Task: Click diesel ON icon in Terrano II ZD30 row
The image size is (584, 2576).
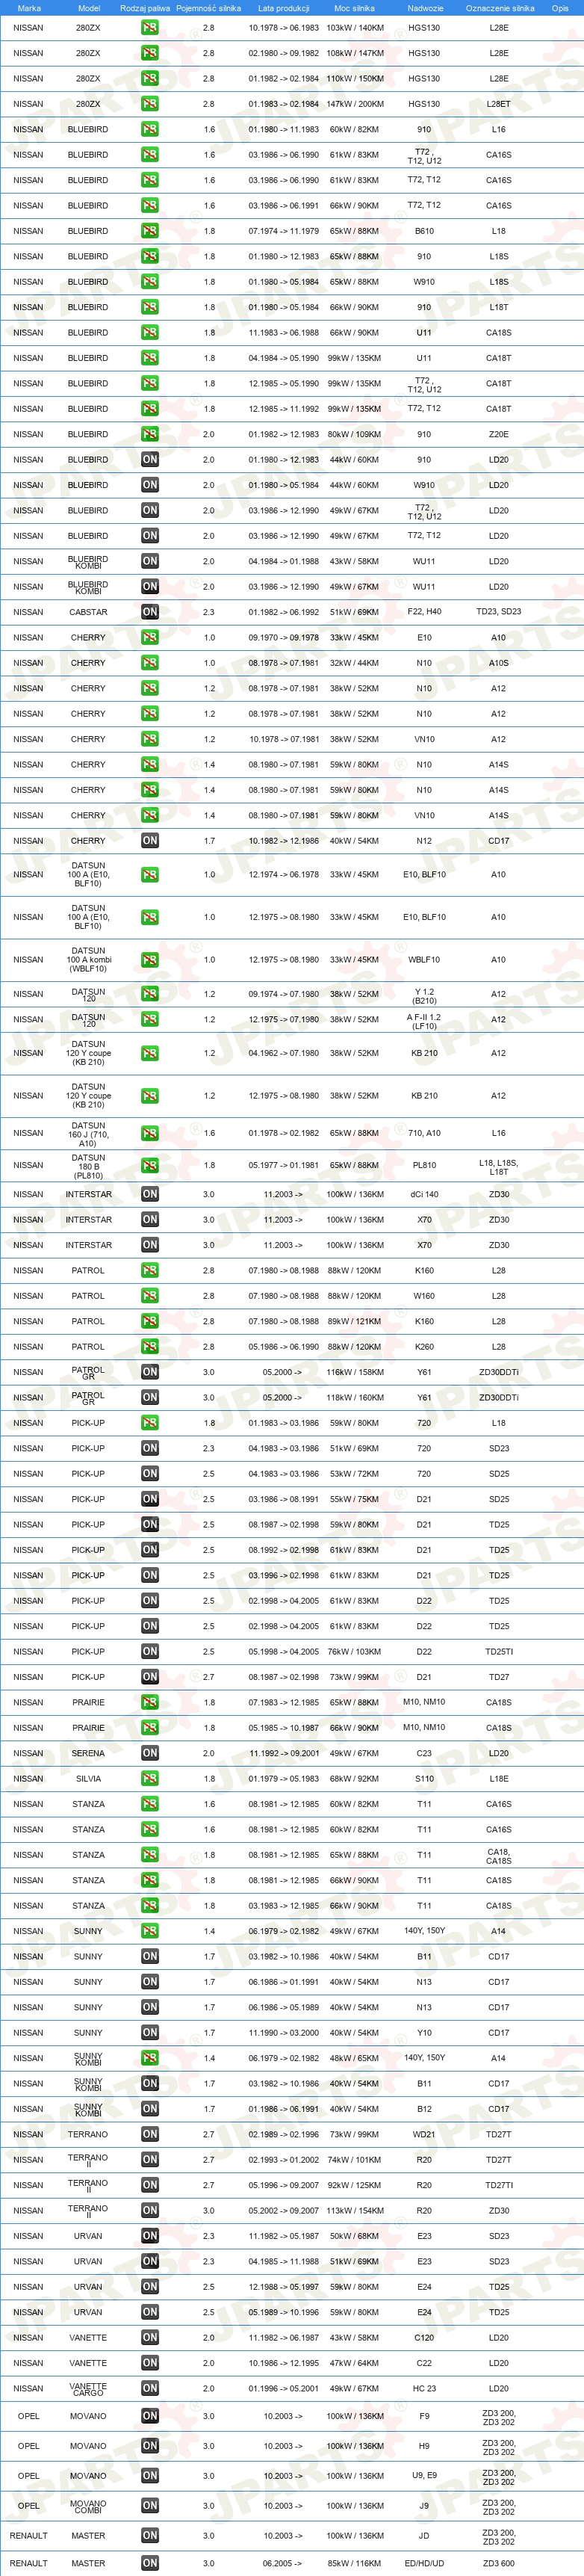Action: pos(149,2211)
